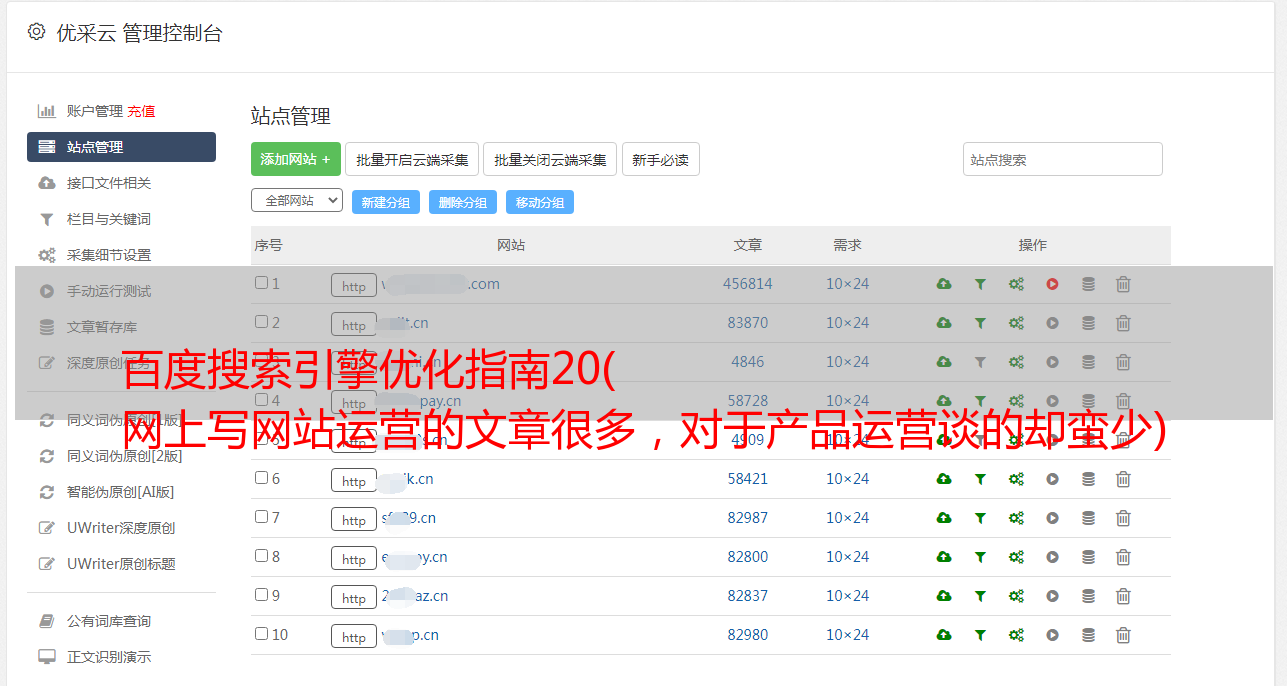Delete site in row 1 via trash icon

tap(1123, 284)
